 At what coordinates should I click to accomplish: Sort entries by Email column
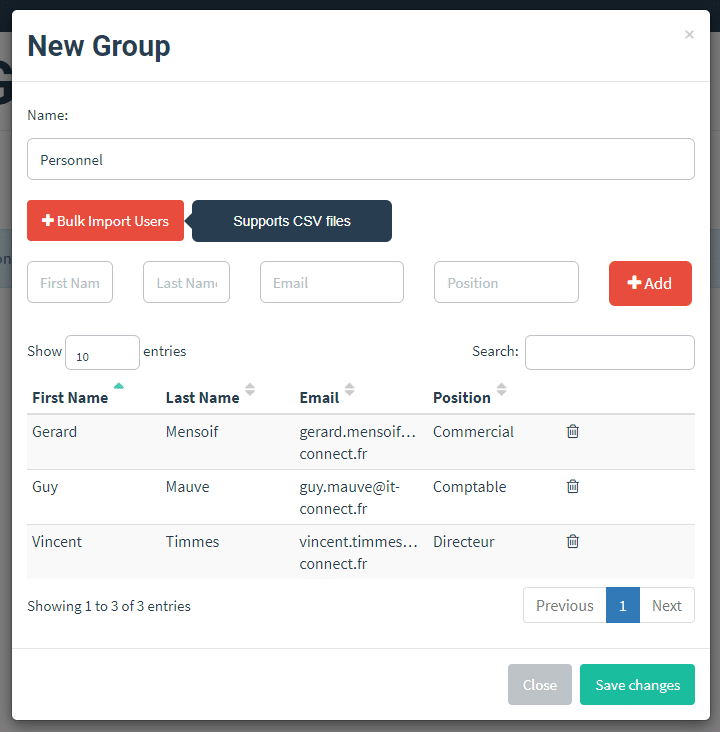point(349,390)
